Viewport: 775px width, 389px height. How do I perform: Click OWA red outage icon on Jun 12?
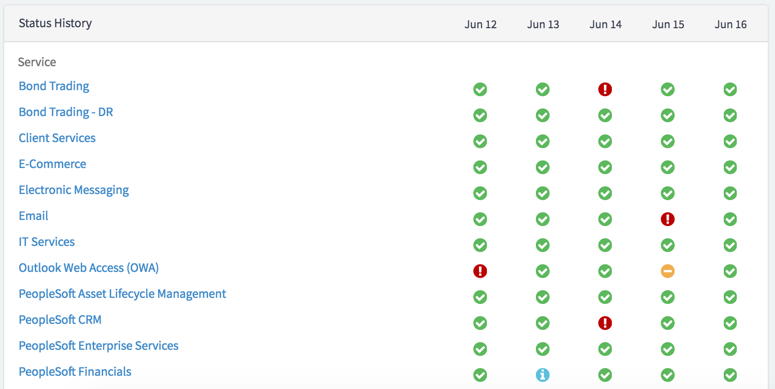pos(480,271)
